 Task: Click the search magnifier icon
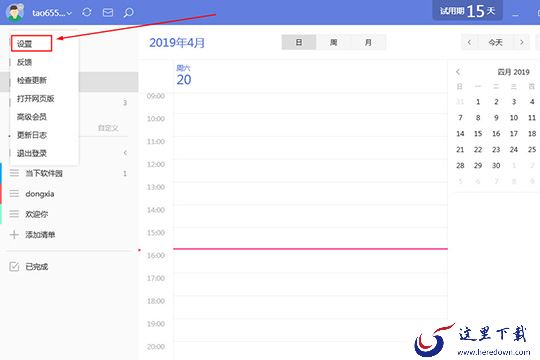(x=128, y=13)
